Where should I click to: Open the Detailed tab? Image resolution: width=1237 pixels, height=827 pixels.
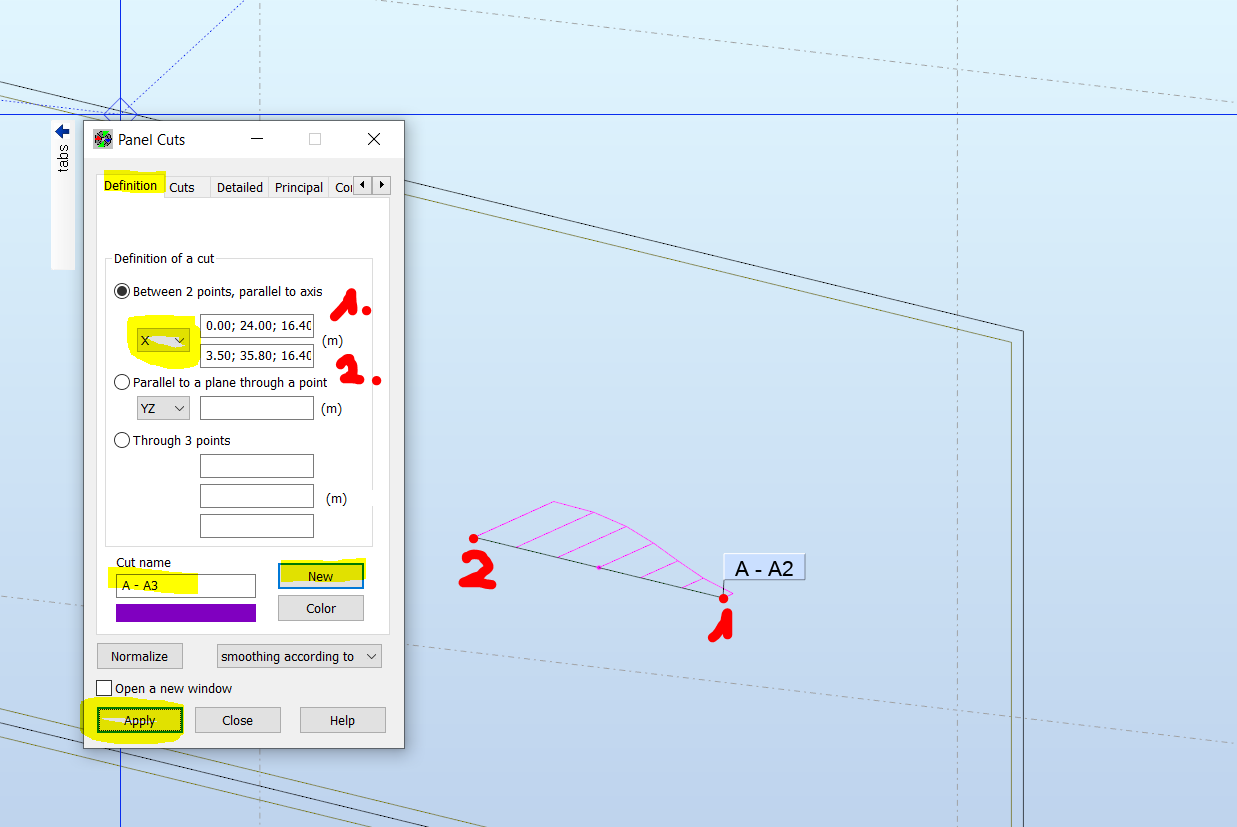coord(239,187)
